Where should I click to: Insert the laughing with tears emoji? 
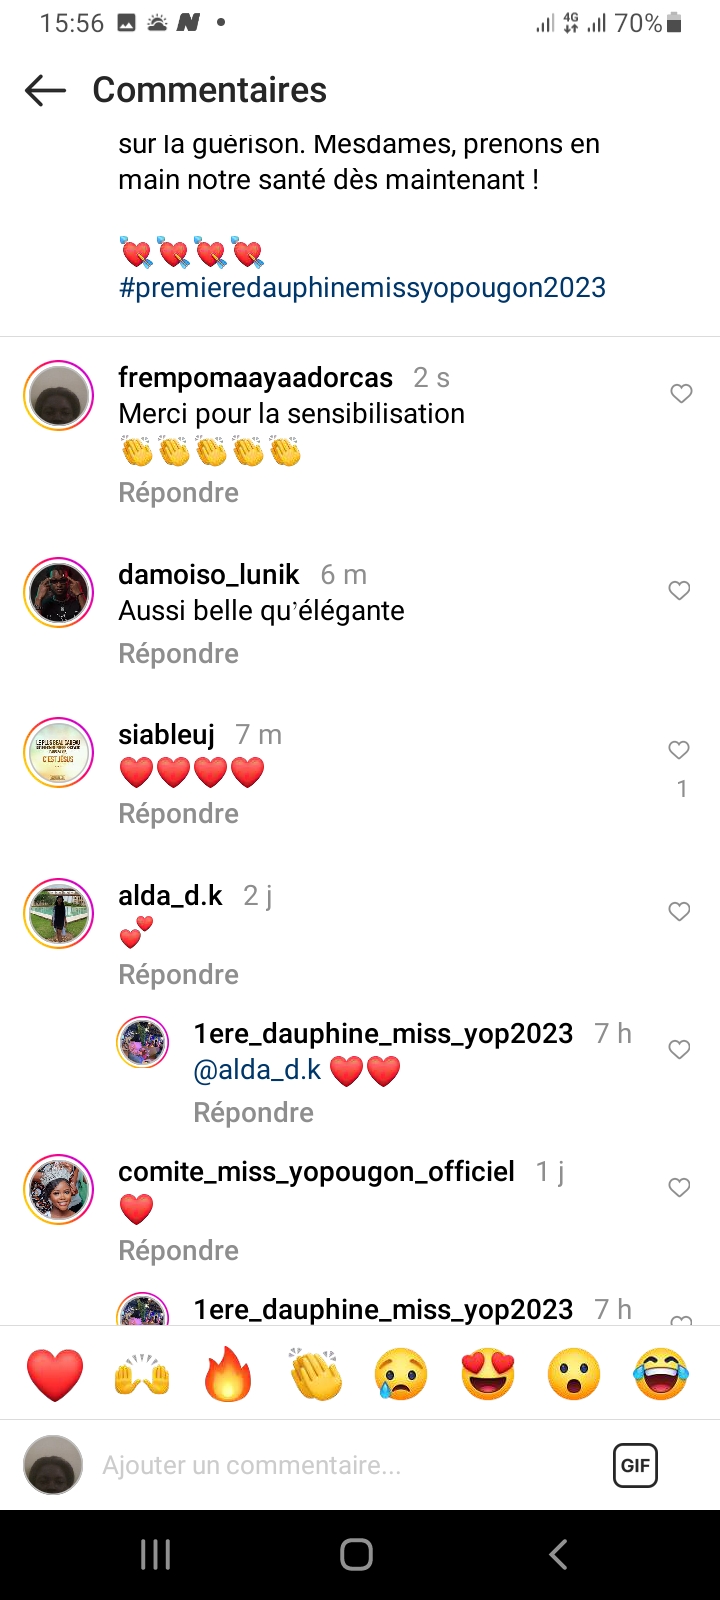tap(661, 1374)
